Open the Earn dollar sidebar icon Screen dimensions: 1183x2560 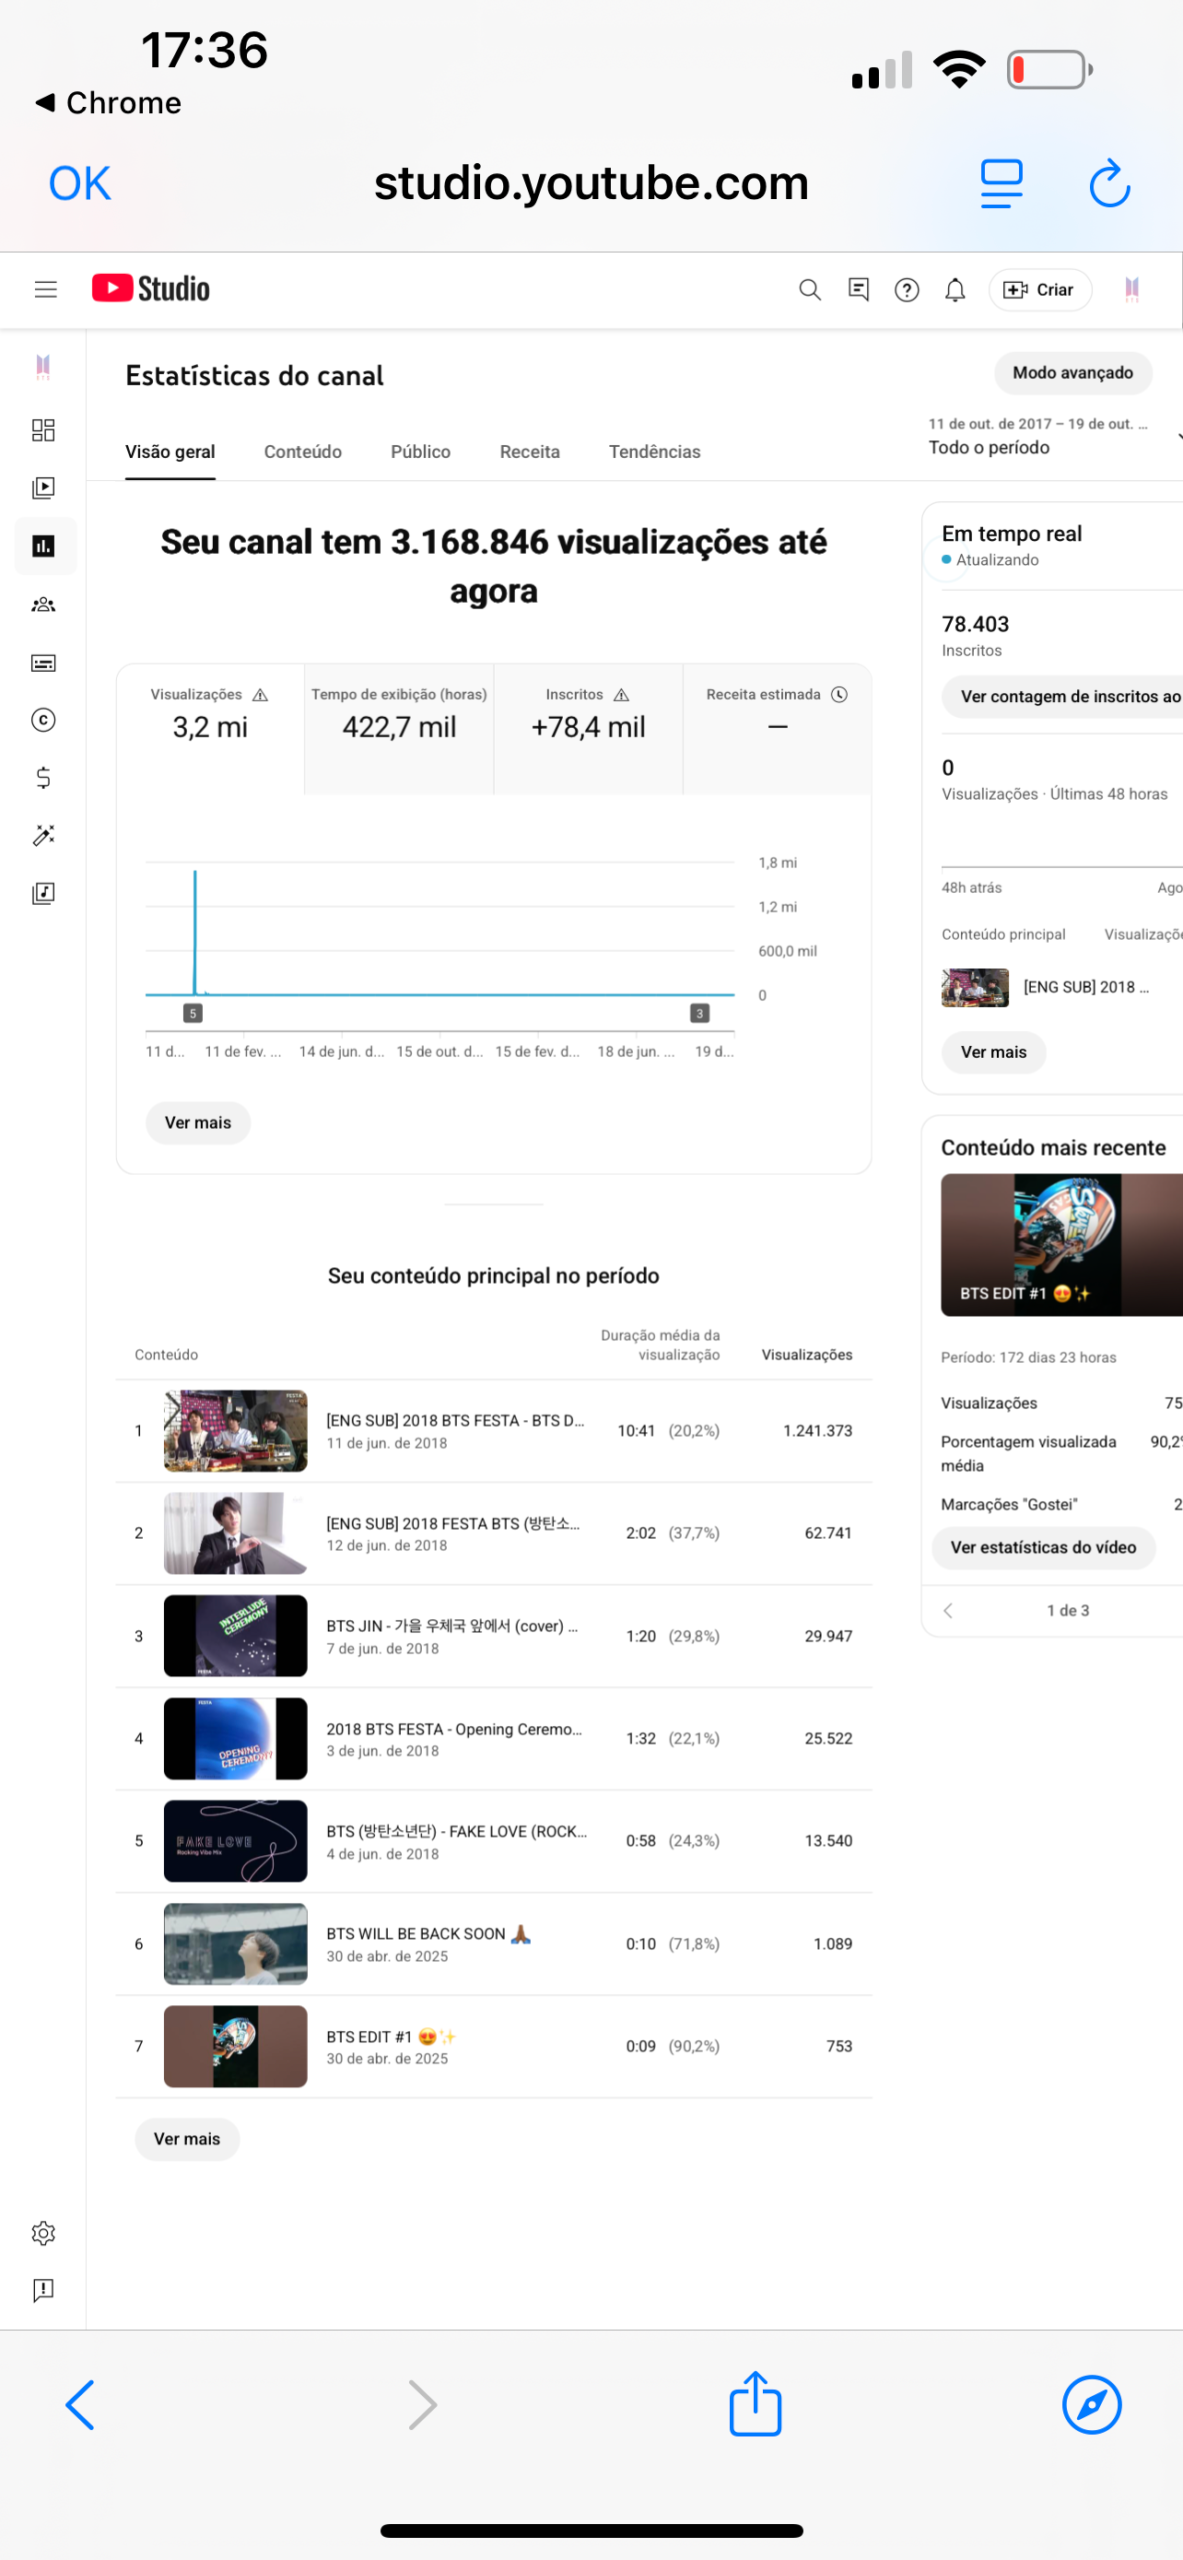(43, 778)
